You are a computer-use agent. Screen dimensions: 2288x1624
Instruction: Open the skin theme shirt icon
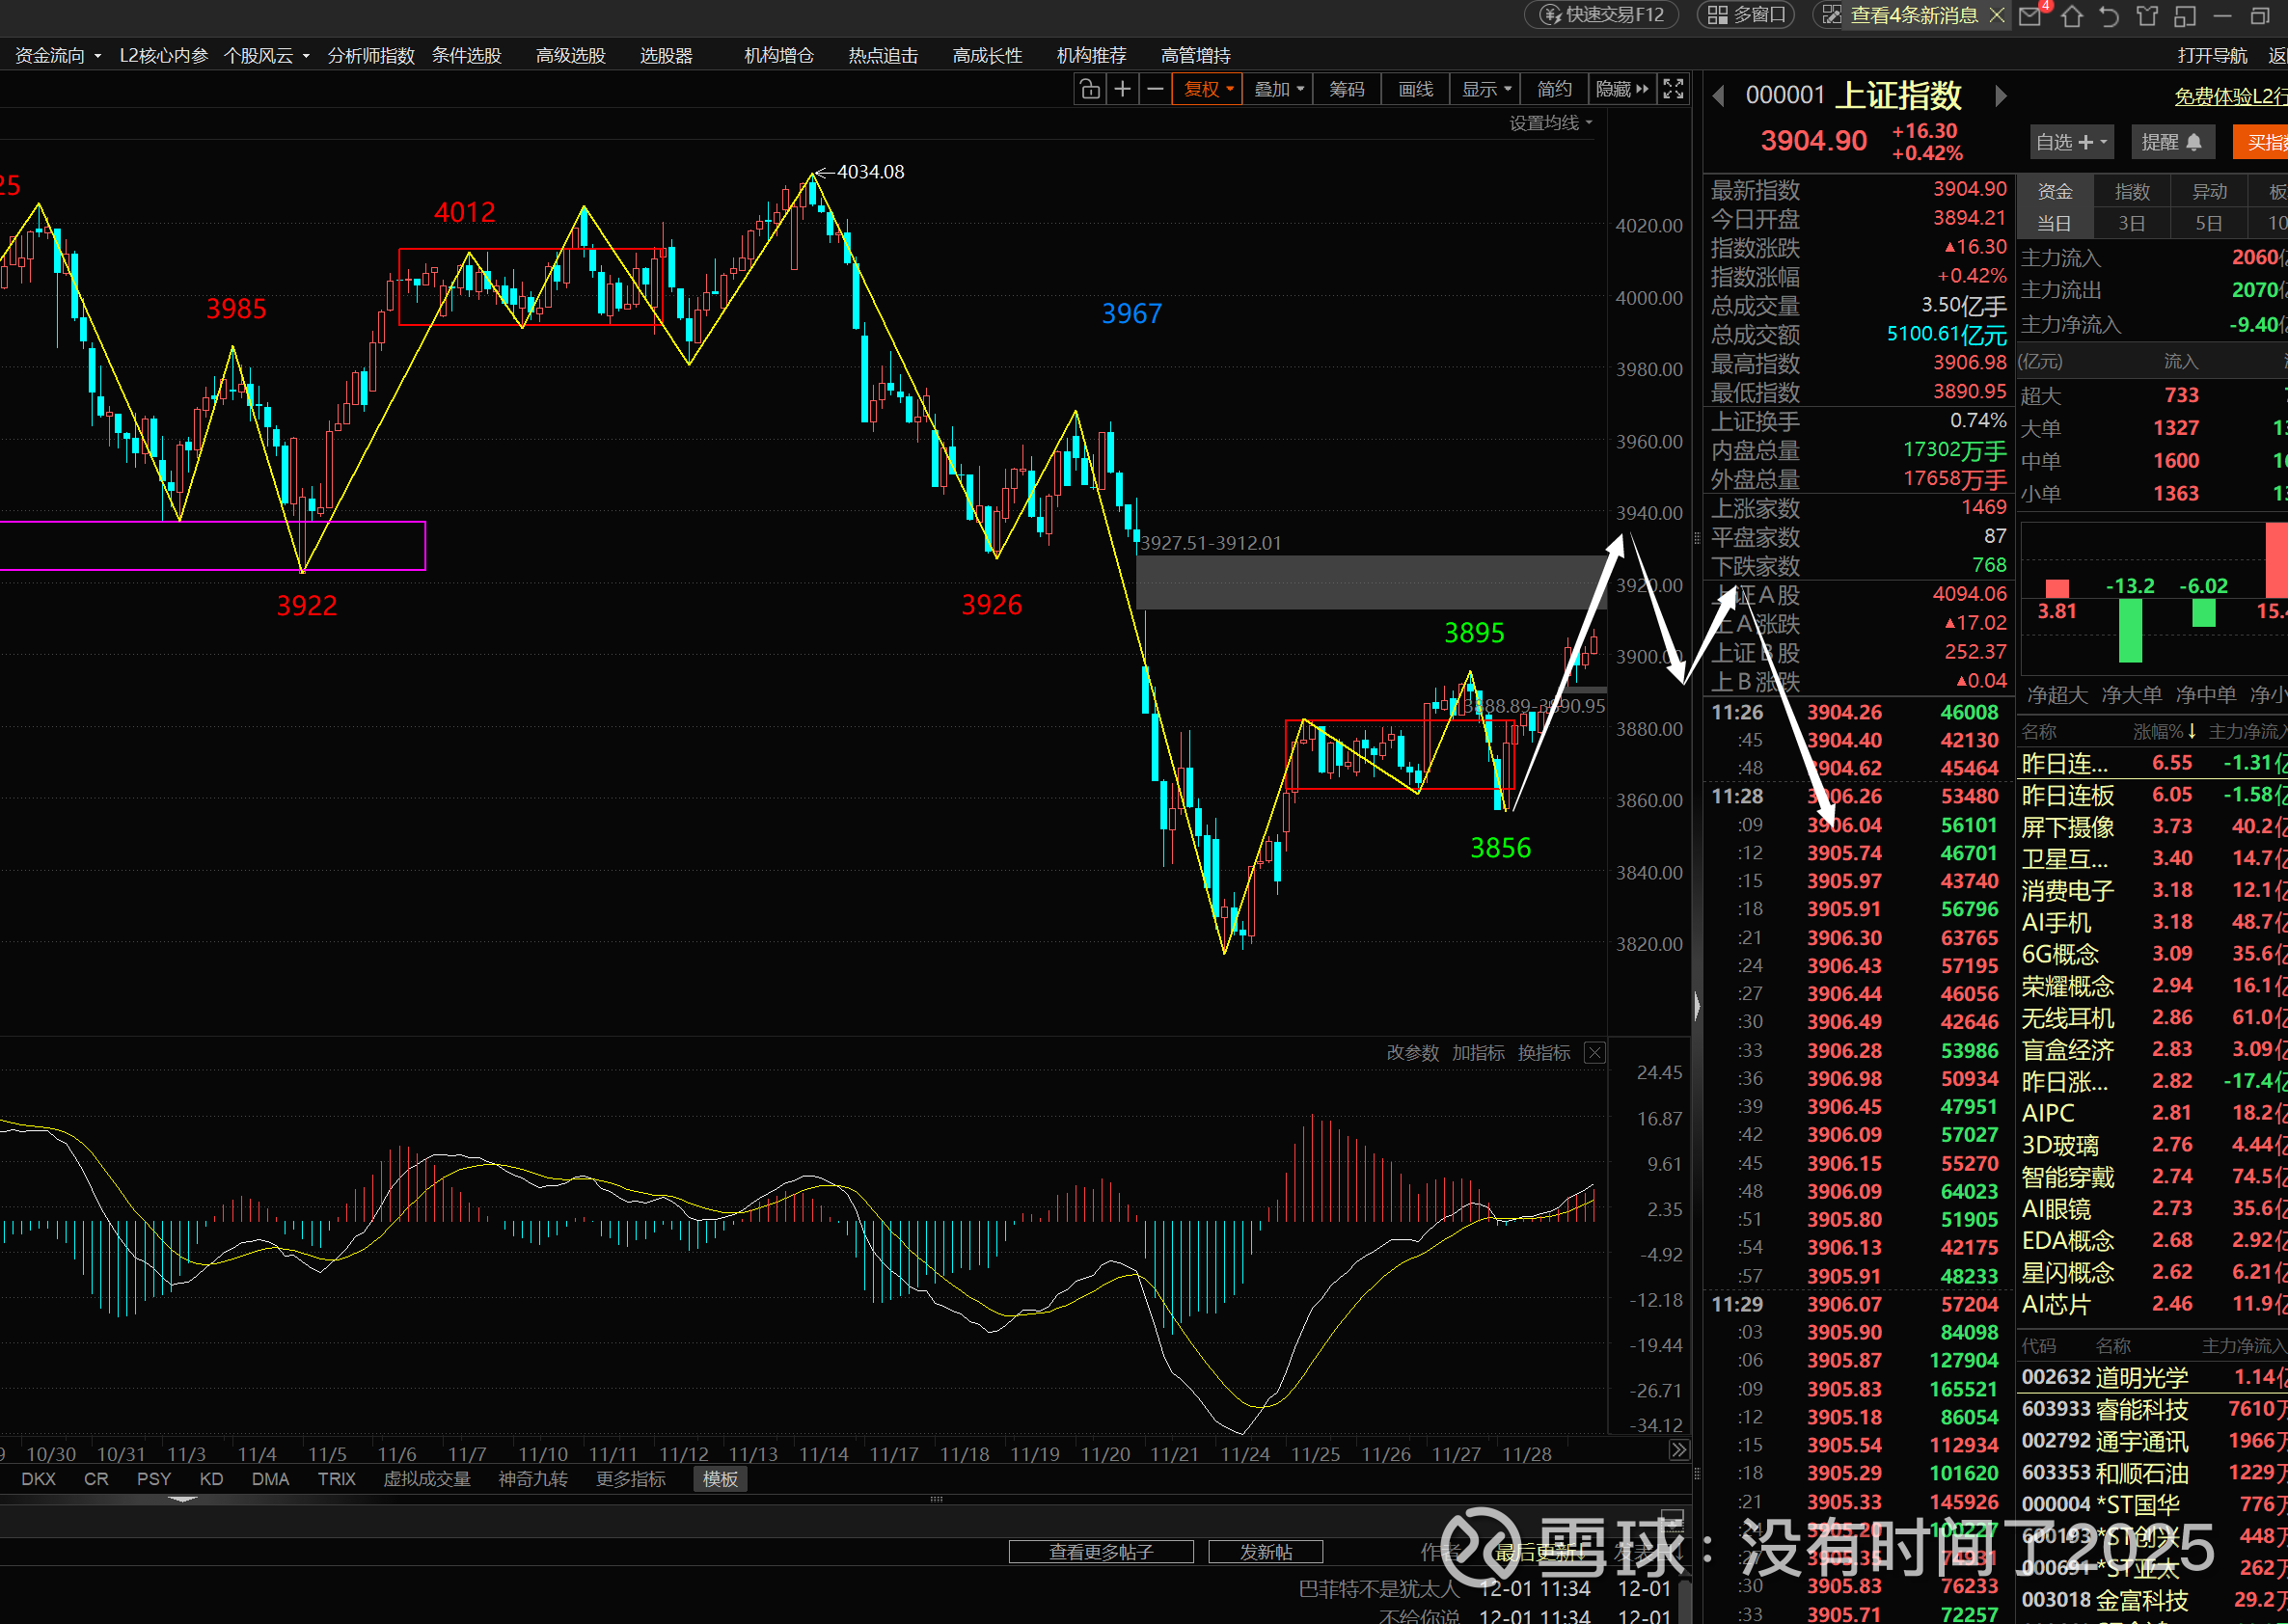(2147, 16)
